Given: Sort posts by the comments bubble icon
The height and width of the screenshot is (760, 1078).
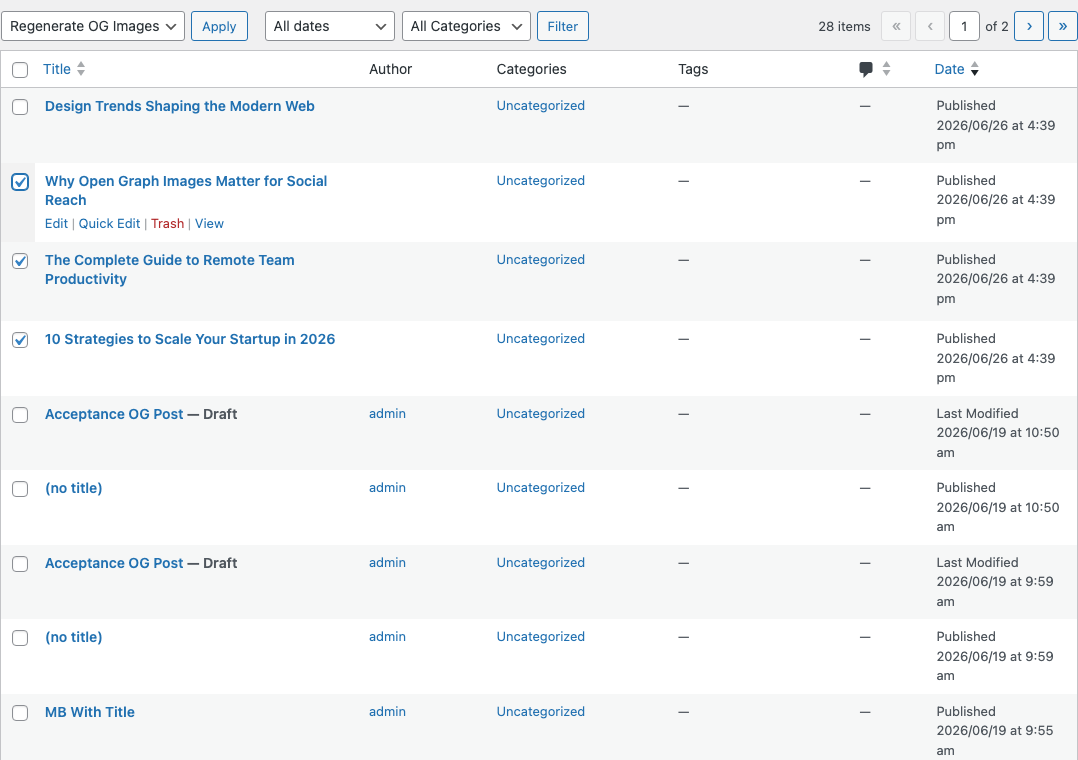Looking at the screenshot, I should click(866, 69).
